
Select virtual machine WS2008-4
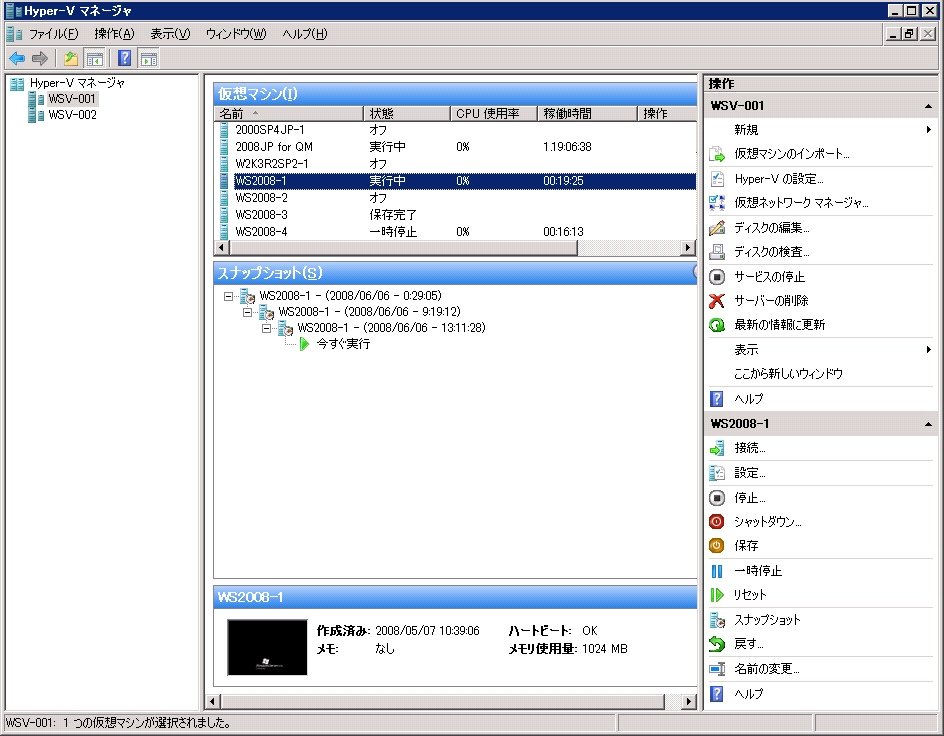261,232
